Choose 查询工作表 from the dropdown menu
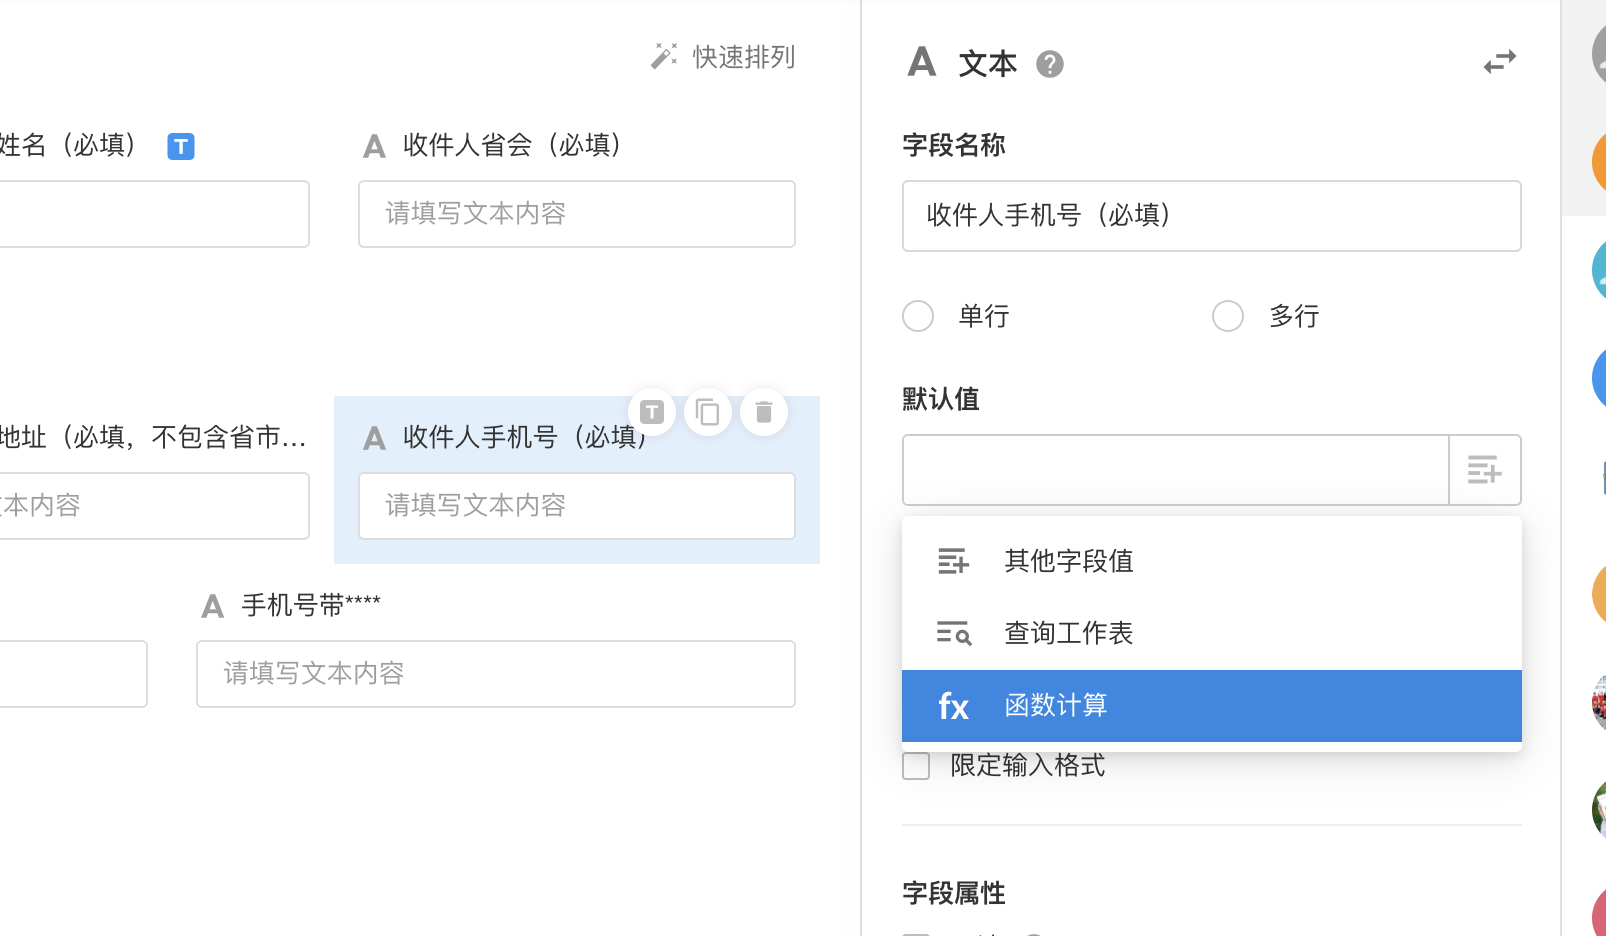This screenshot has height=936, width=1606. [x=1069, y=633]
